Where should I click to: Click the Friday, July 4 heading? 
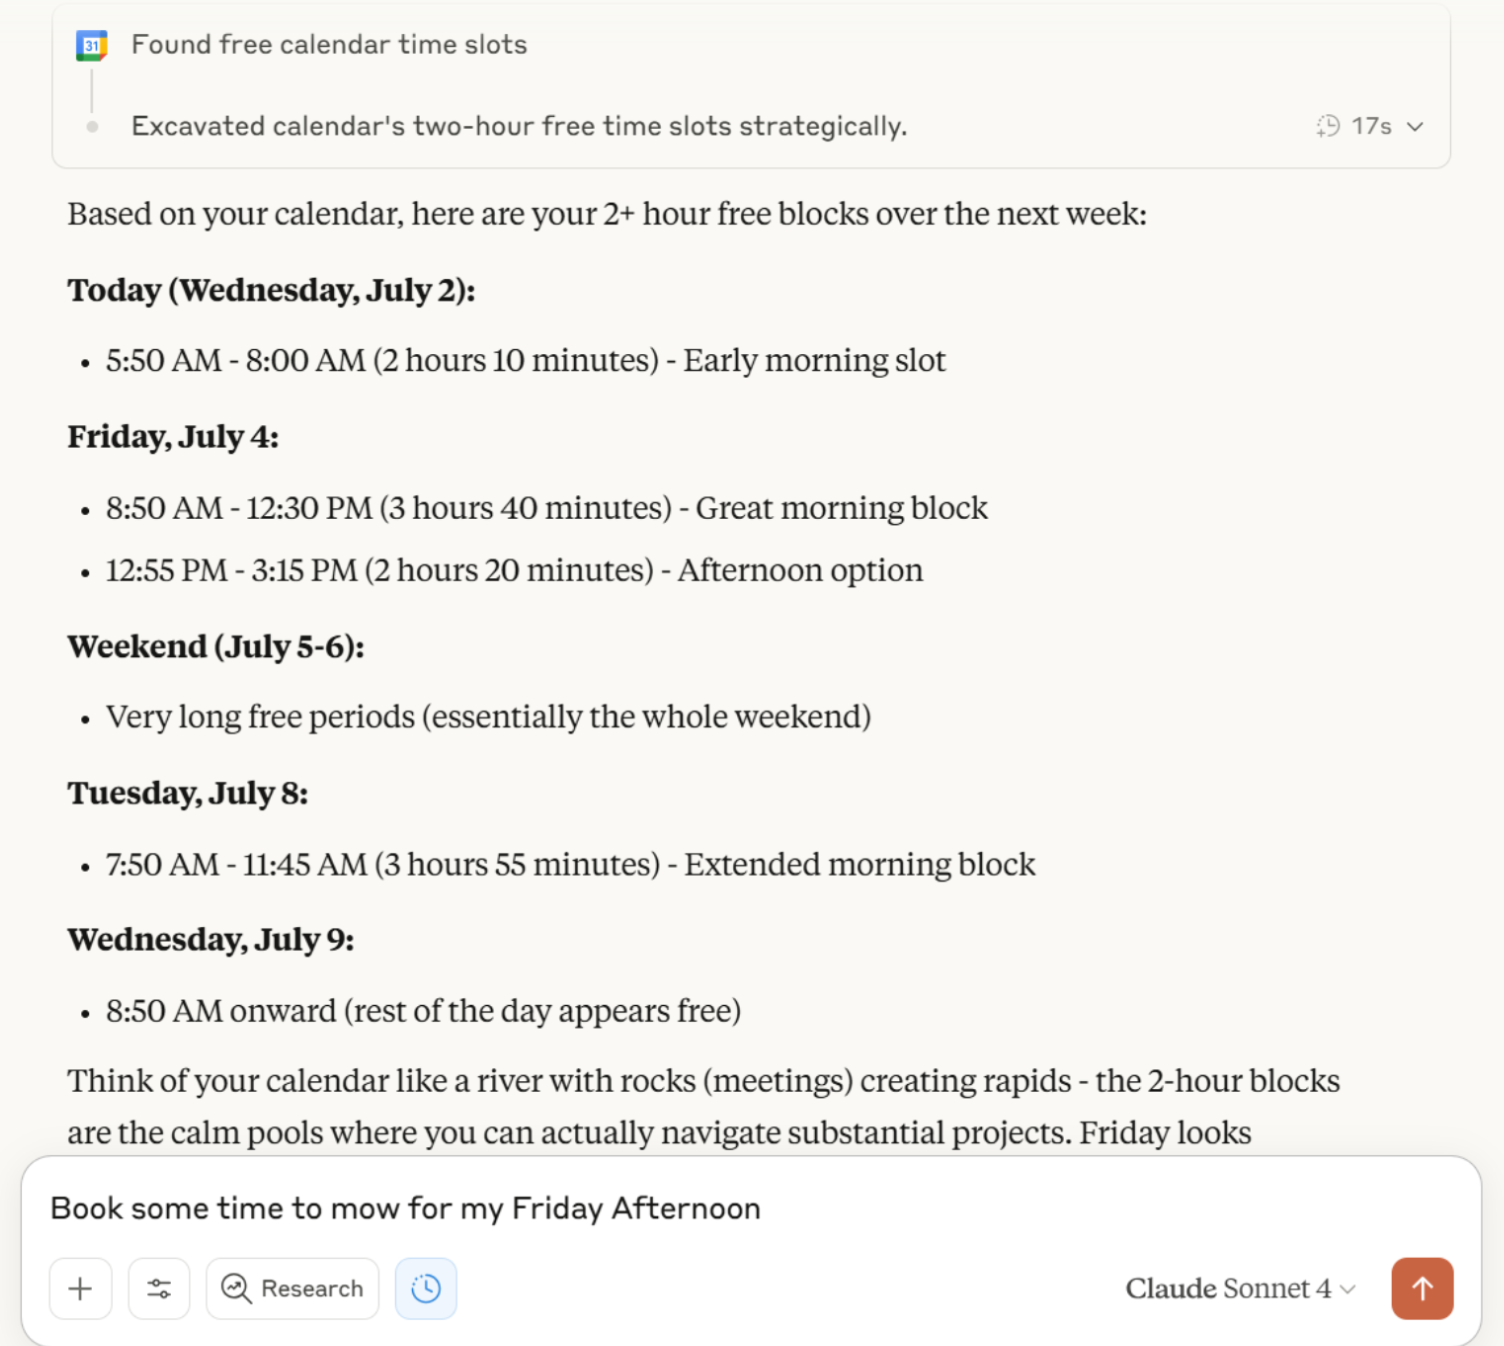(173, 437)
